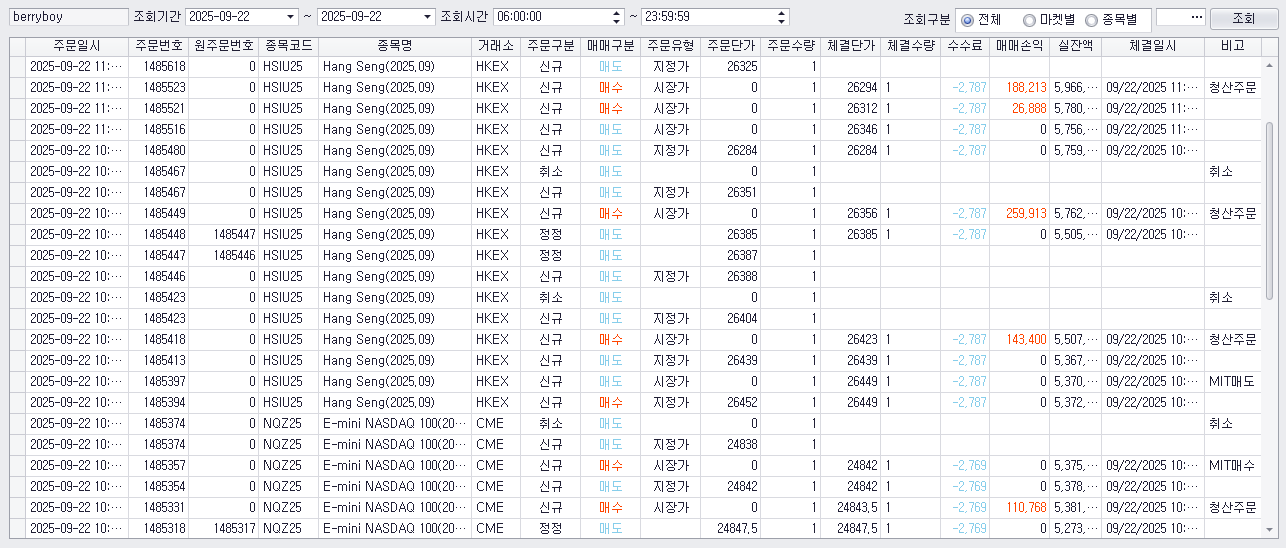The image size is (1286, 548).
Task: Decrease the start time 06:00:00 with down arrow
Action: point(616,21)
